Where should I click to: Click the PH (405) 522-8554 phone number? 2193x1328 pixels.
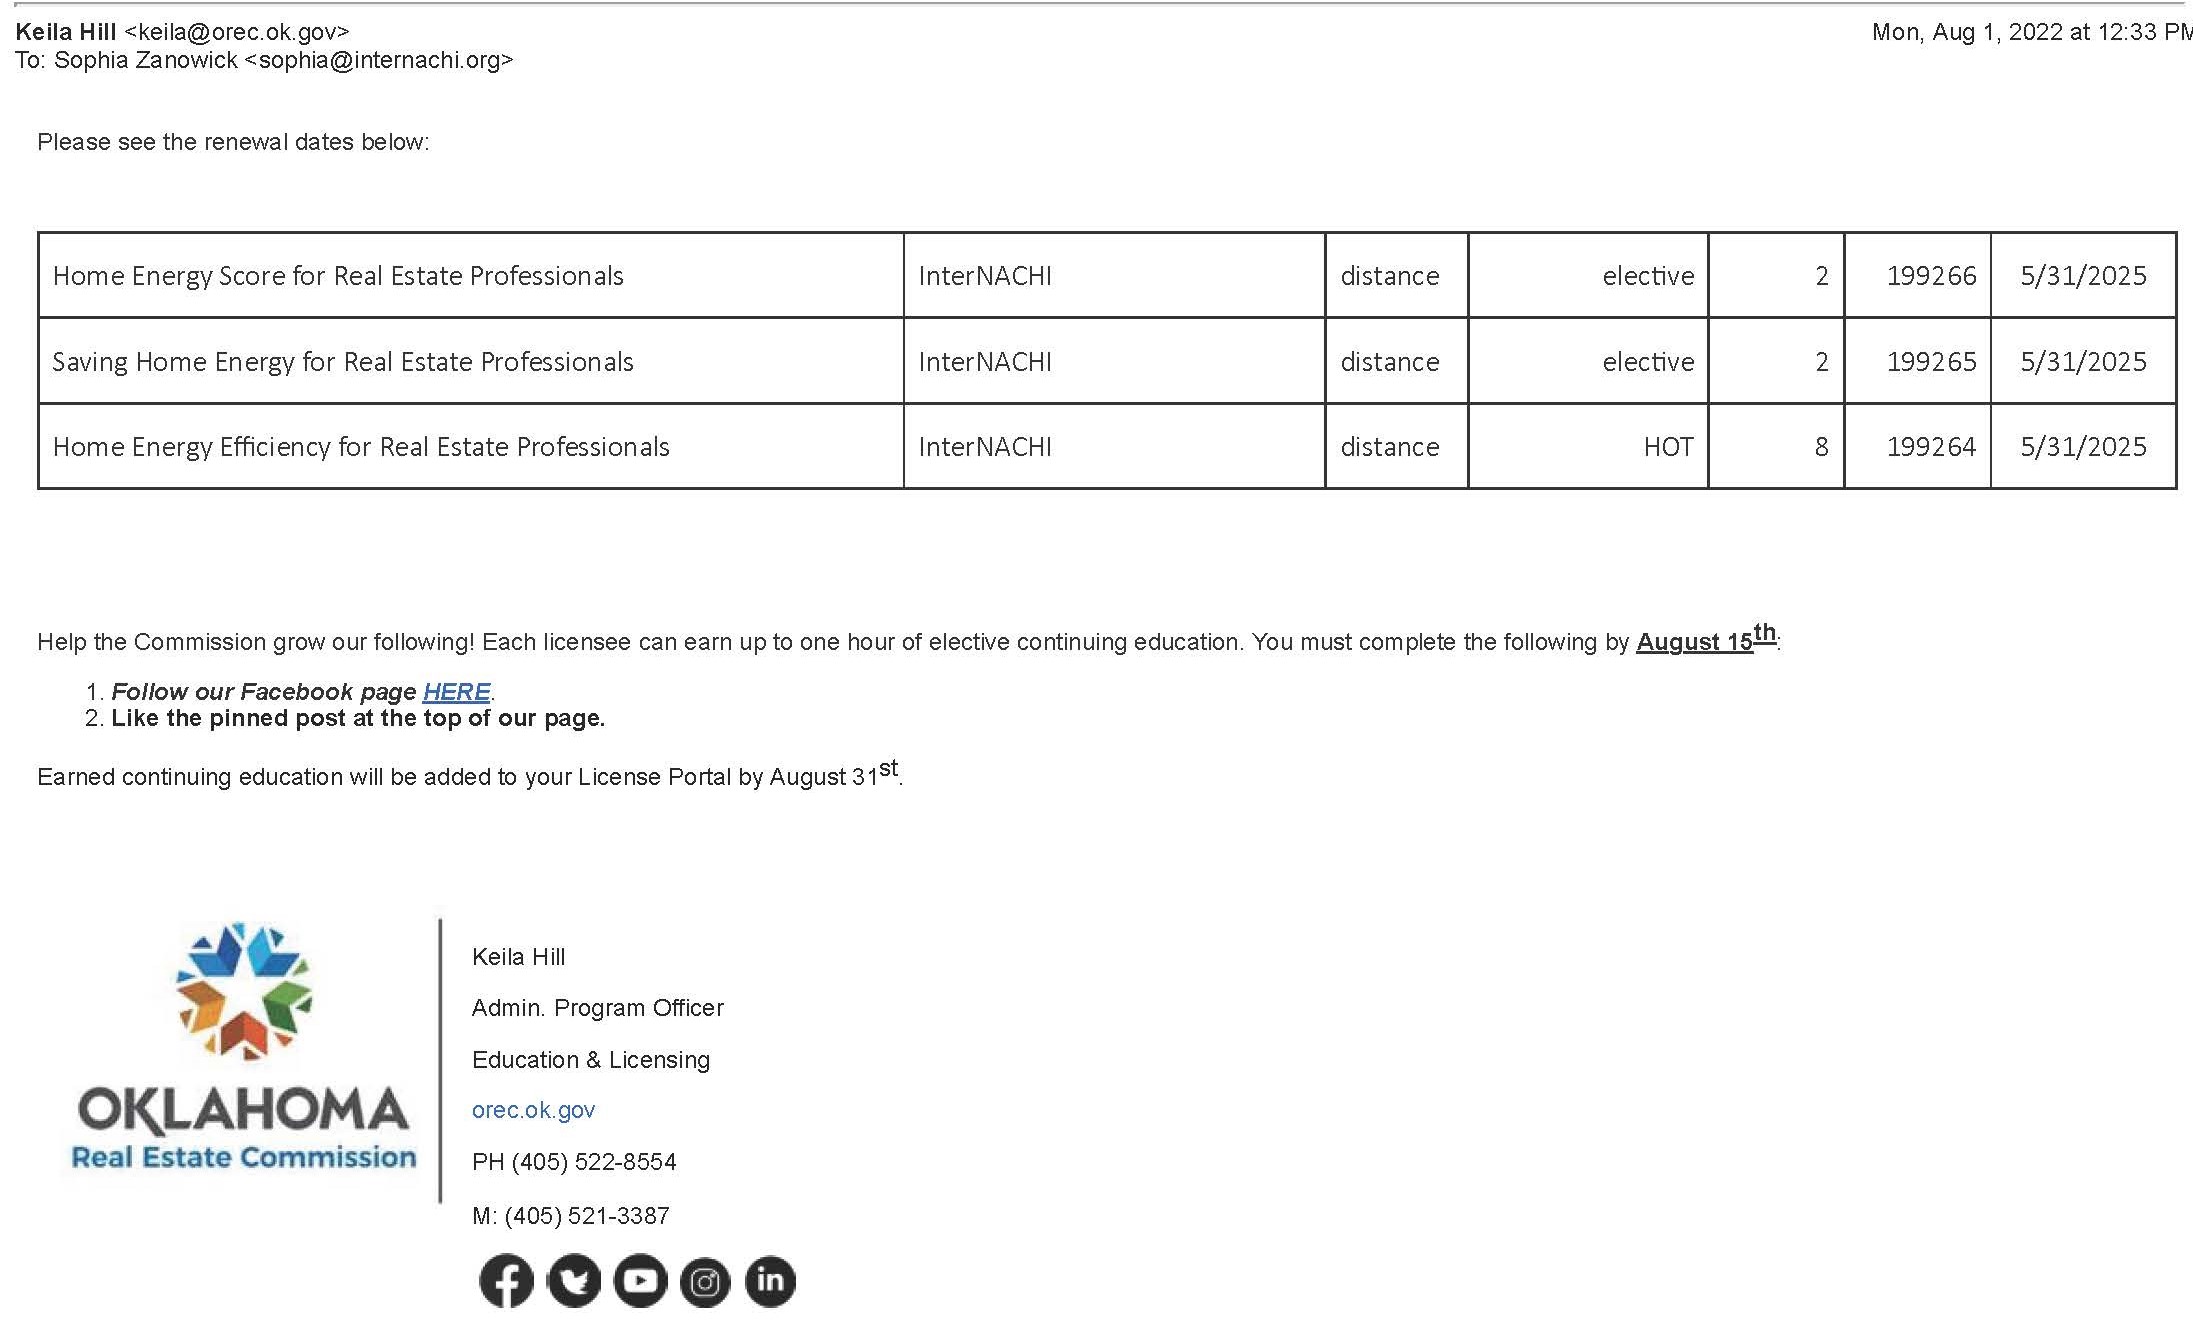pos(574,1162)
